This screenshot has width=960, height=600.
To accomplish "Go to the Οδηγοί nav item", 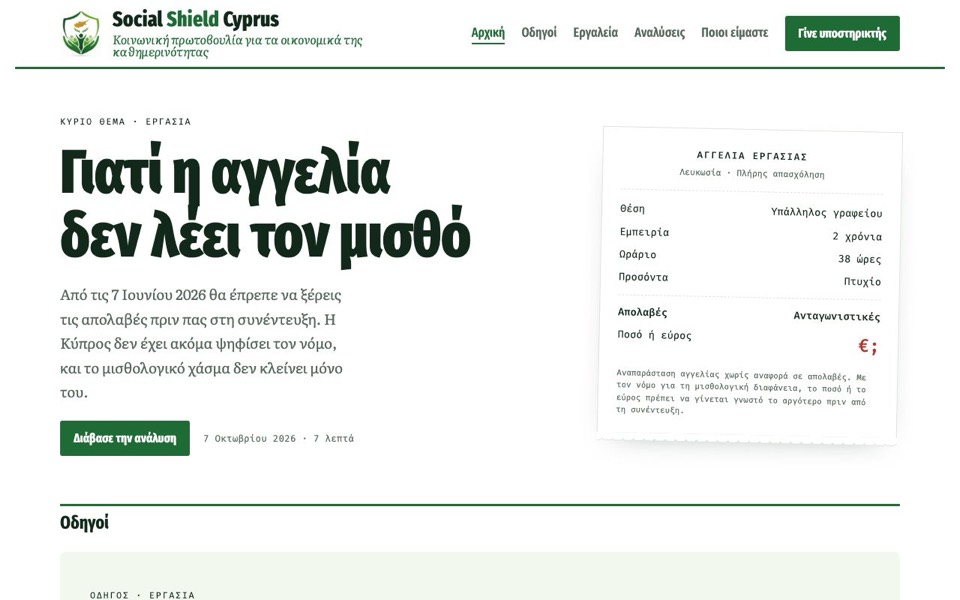I will tap(539, 32).
